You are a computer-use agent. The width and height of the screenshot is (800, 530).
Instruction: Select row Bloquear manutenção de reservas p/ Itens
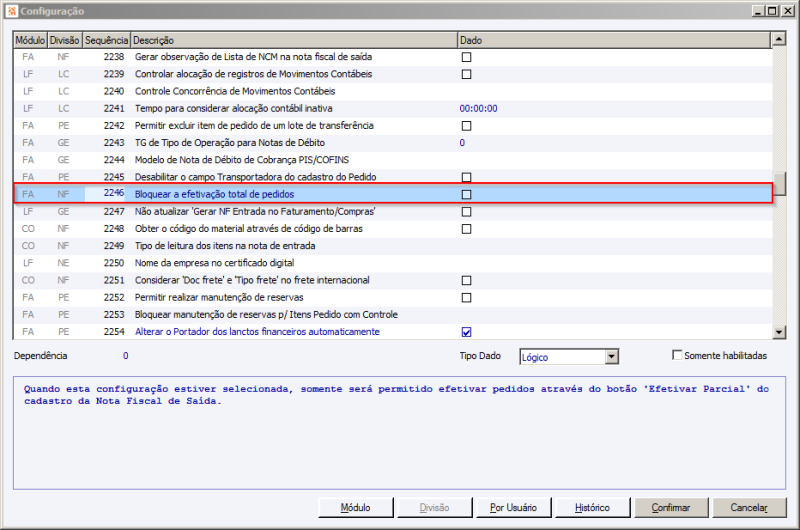pos(393,315)
